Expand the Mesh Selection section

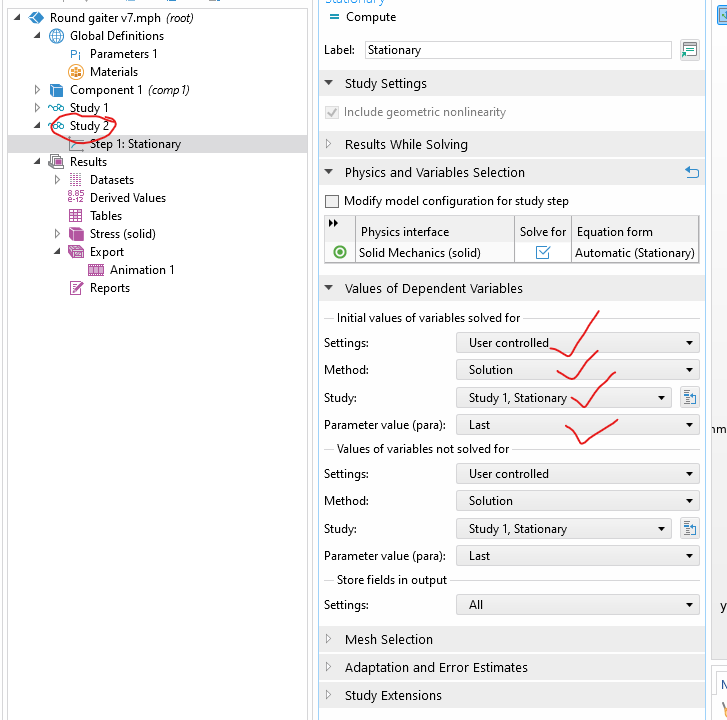pyautogui.click(x=388, y=640)
